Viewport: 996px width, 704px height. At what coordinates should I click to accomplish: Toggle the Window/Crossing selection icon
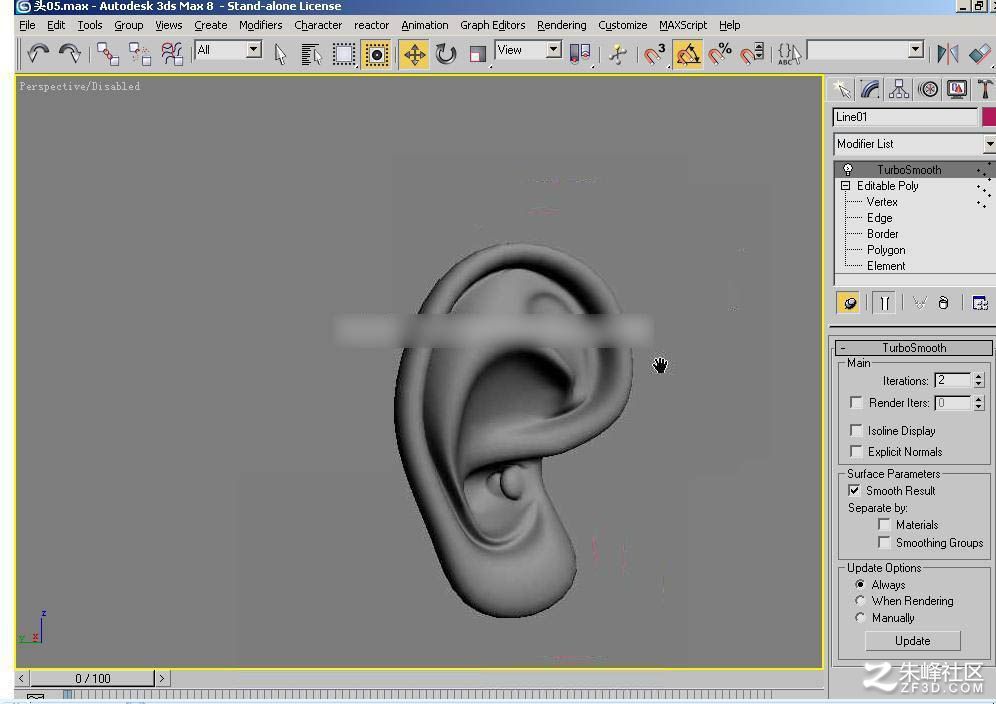pos(376,53)
